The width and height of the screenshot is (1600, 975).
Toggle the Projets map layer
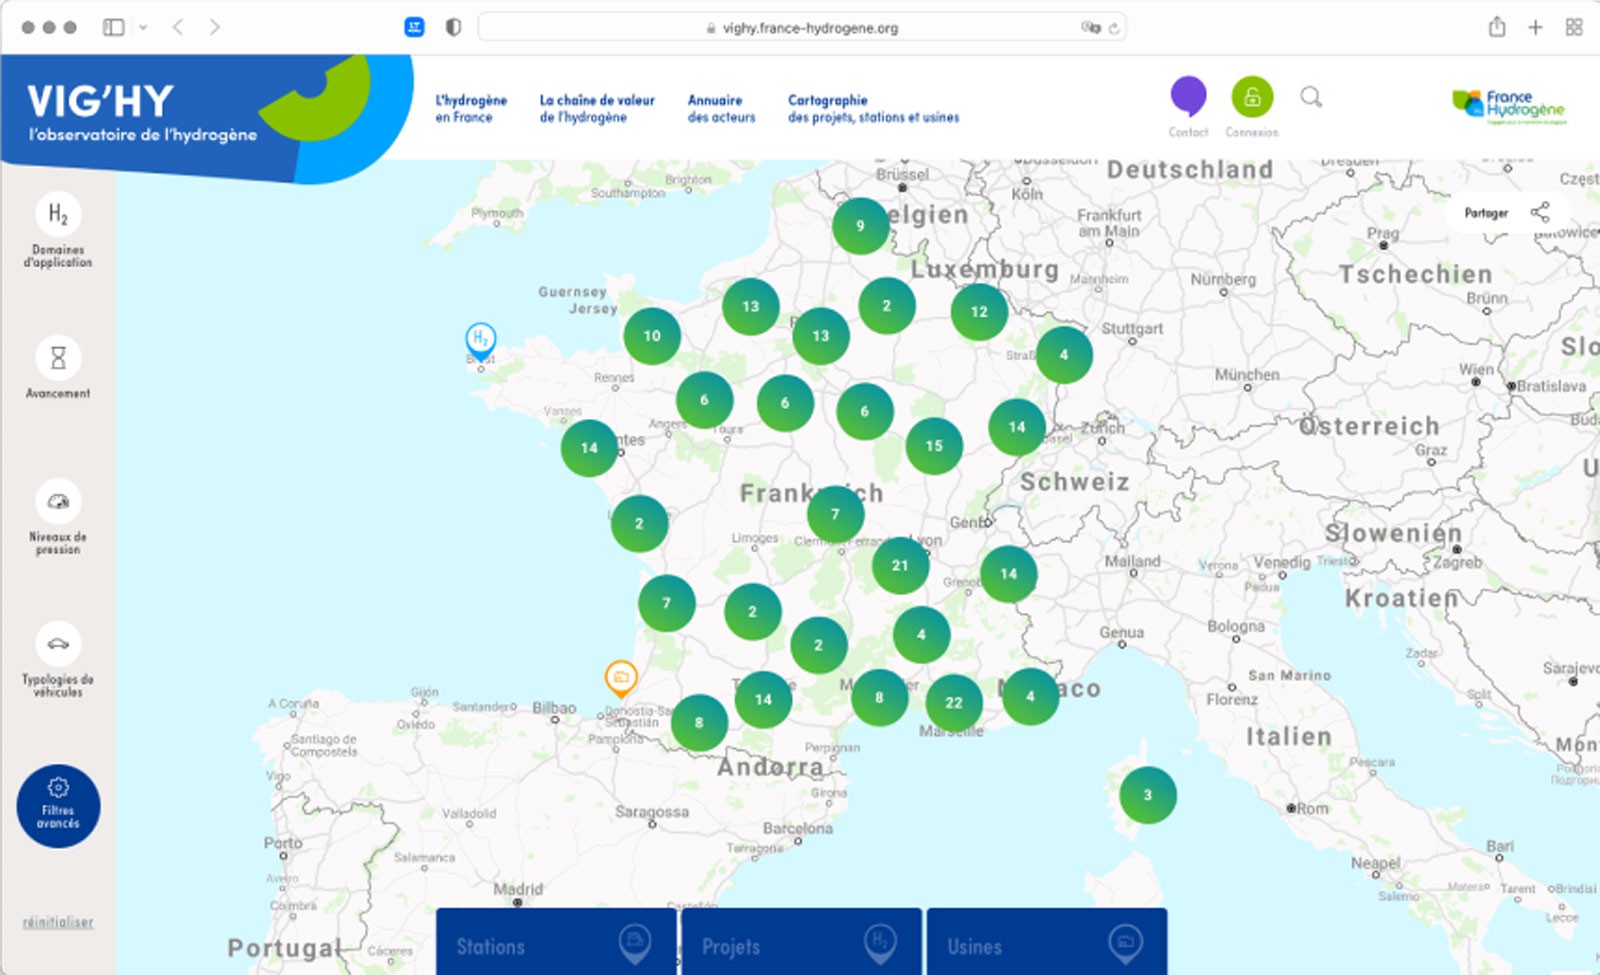[x=800, y=945]
